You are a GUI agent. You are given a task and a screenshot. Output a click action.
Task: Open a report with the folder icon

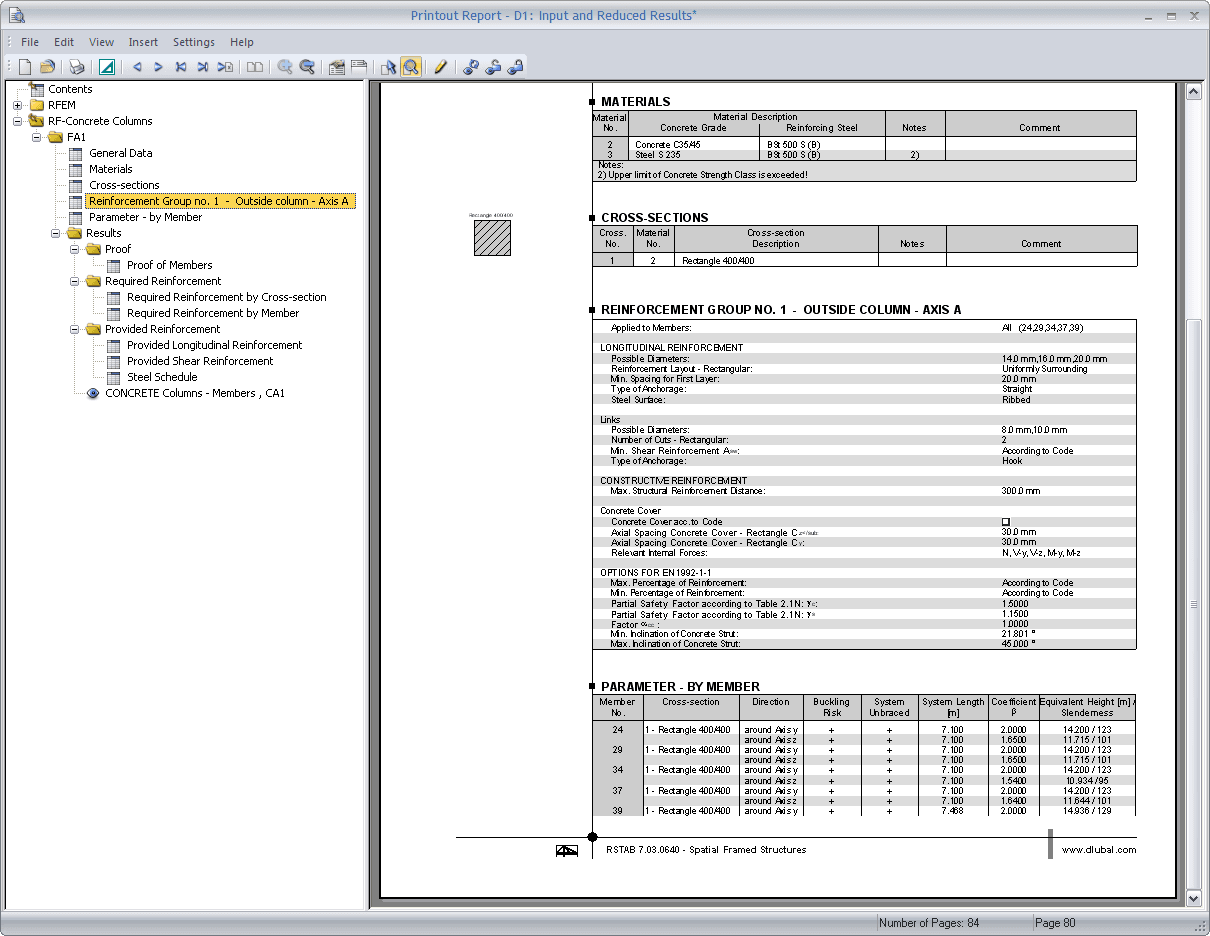point(47,67)
